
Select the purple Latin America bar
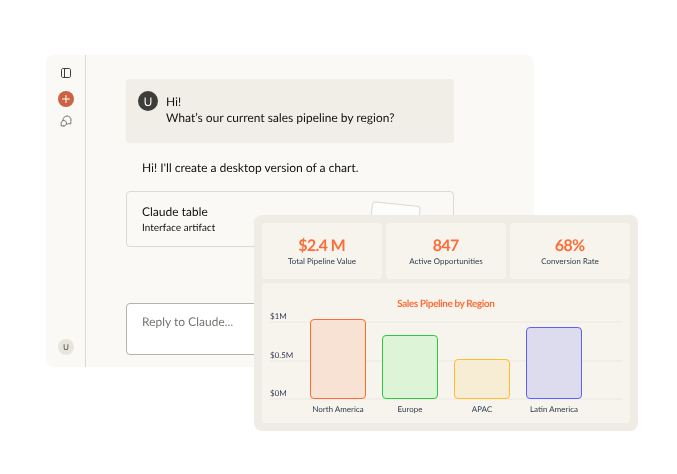click(554, 363)
